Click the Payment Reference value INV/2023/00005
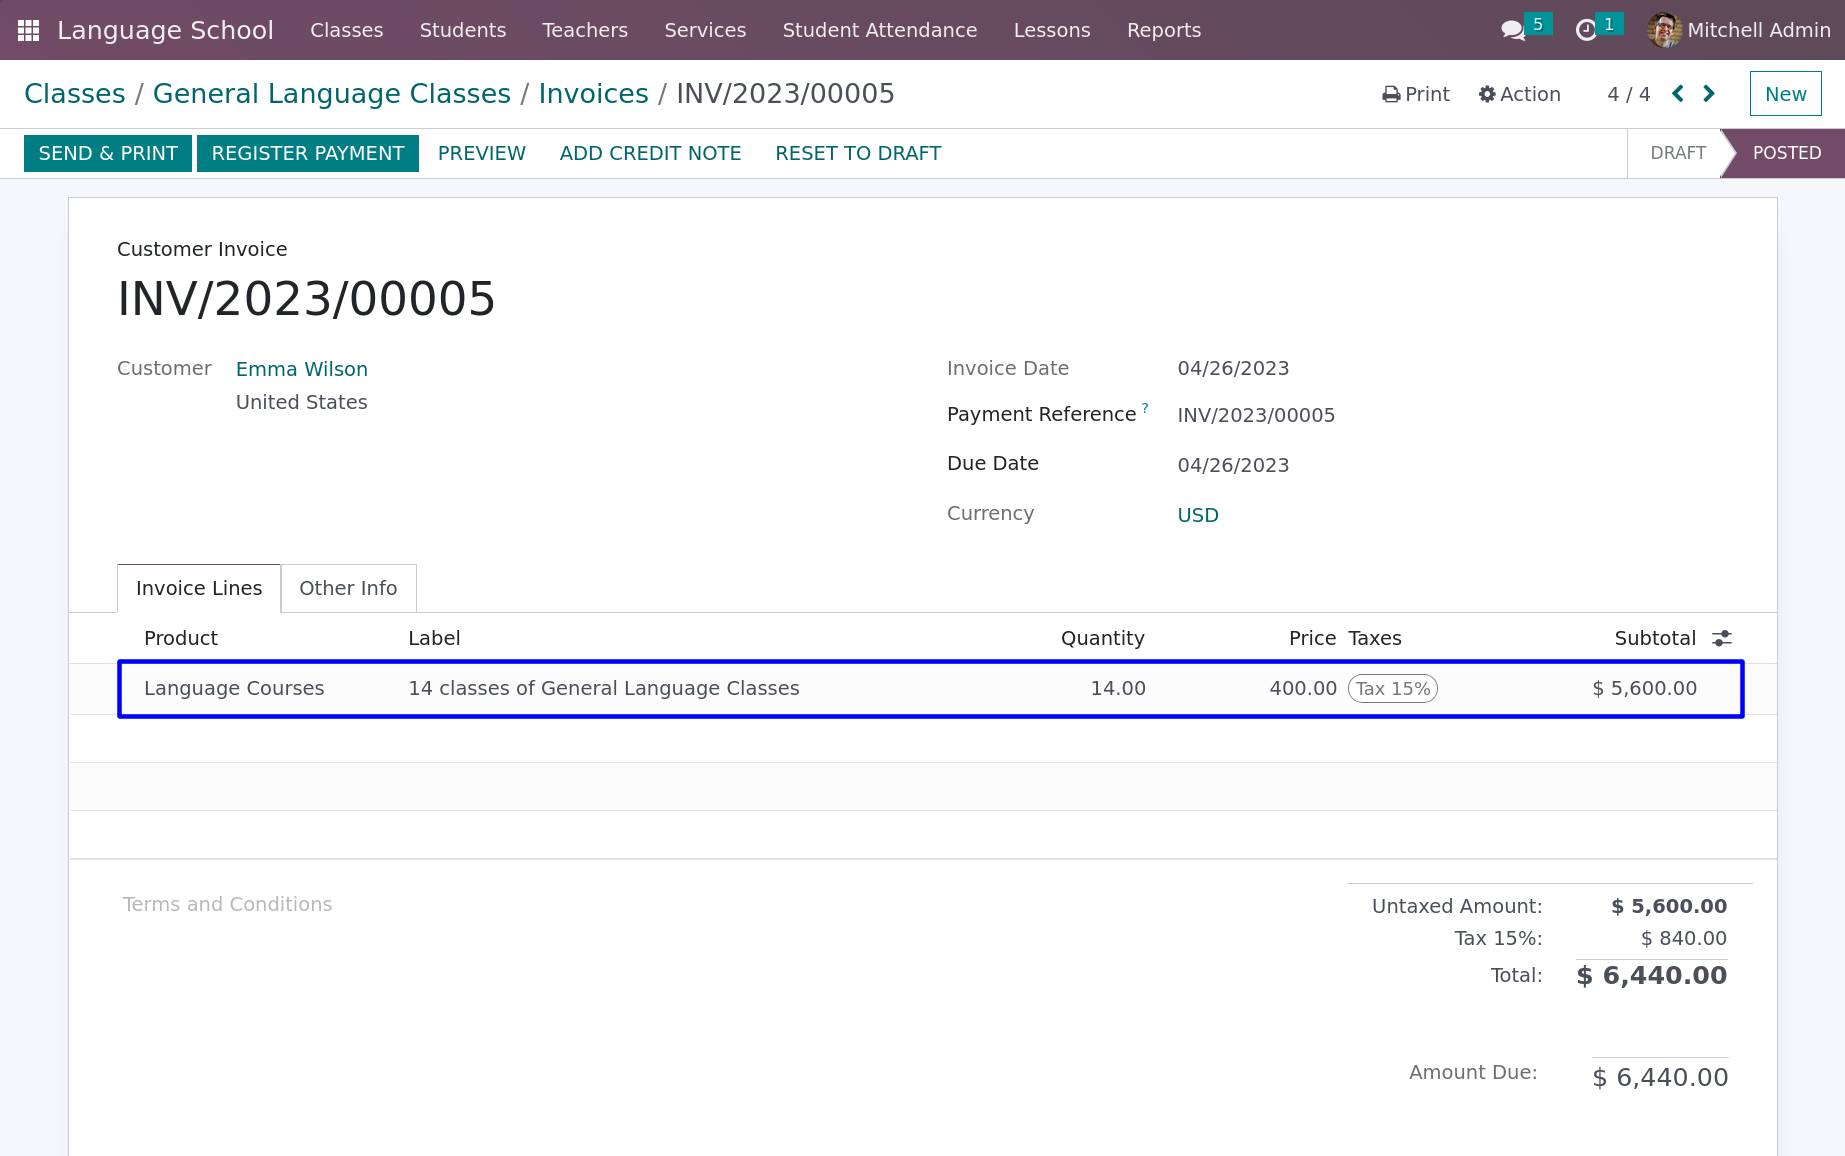 click(x=1256, y=415)
